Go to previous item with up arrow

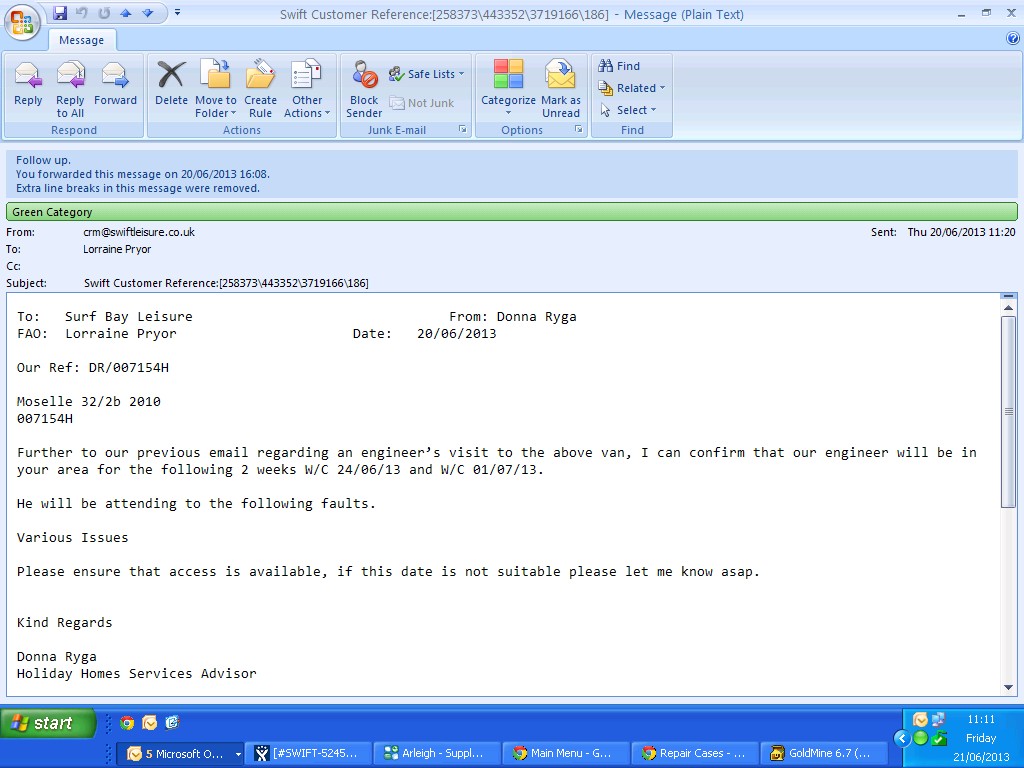[x=126, y=12]
